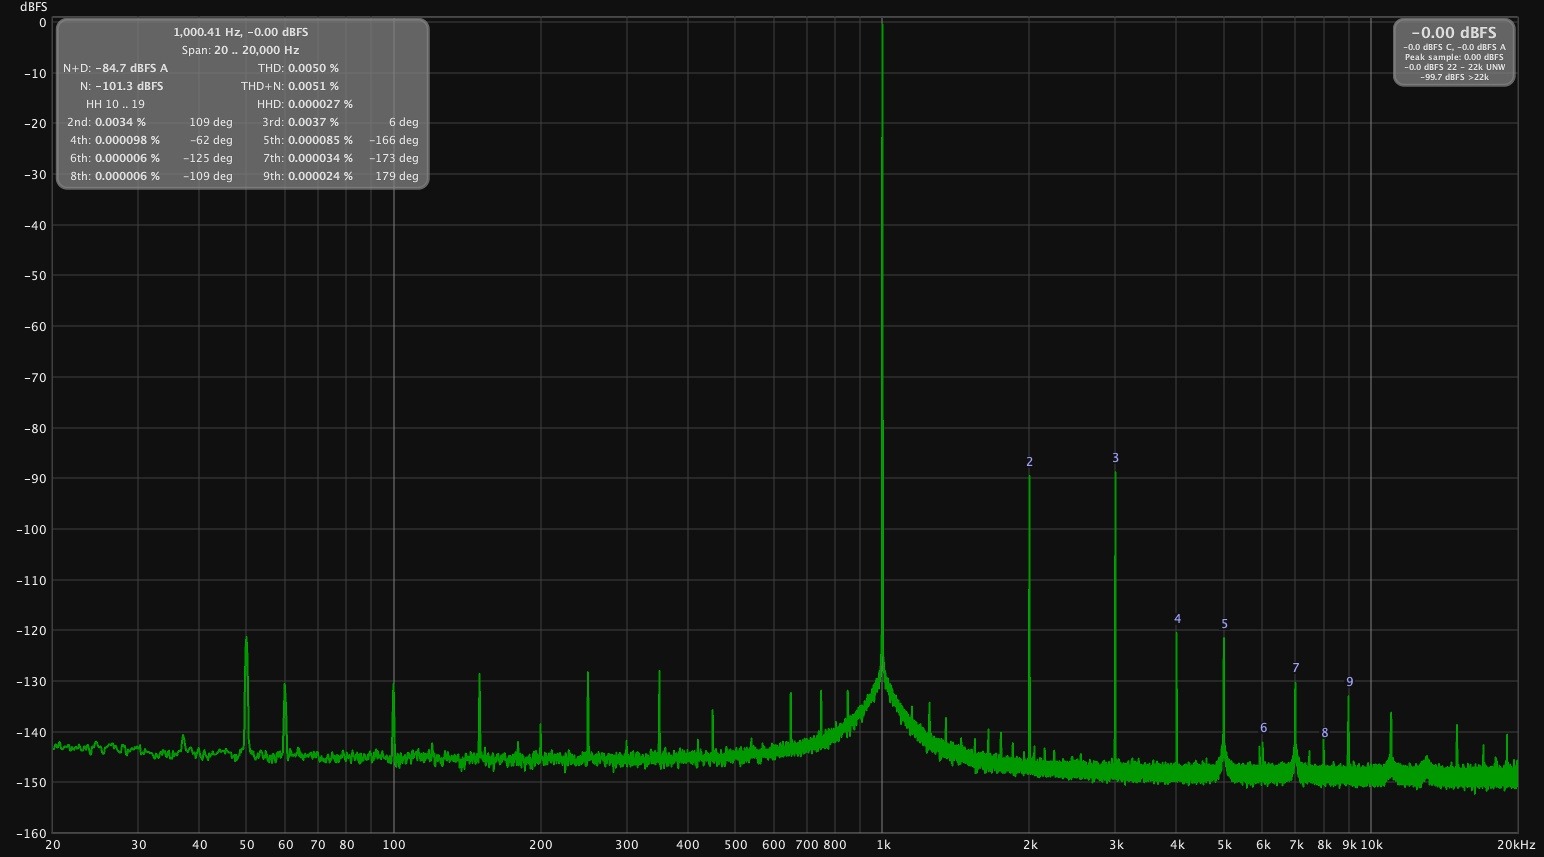Click the 20kHz frequency axis label

coord(1516,845)
